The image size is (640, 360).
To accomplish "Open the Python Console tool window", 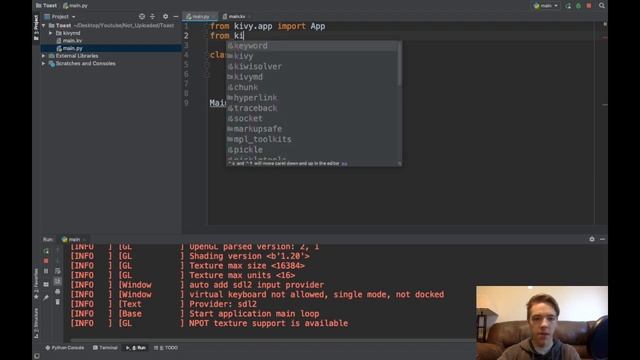I will 64,348.
